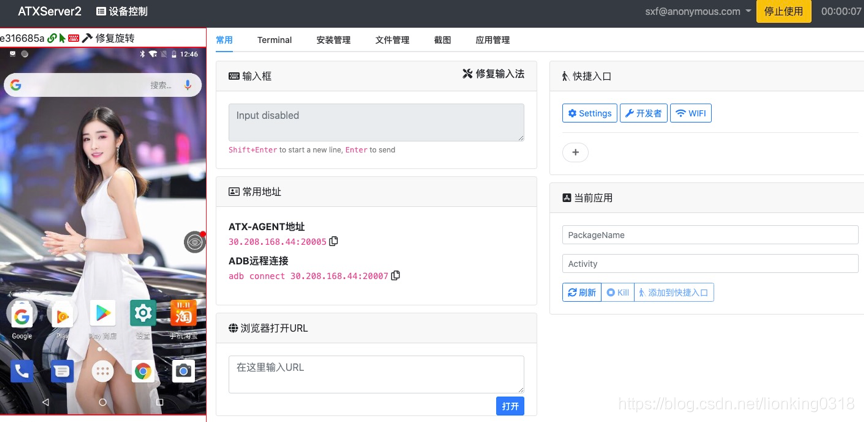The image size is (864, 422).
Task: Open the 应用管理 tab
Action: 493,40
